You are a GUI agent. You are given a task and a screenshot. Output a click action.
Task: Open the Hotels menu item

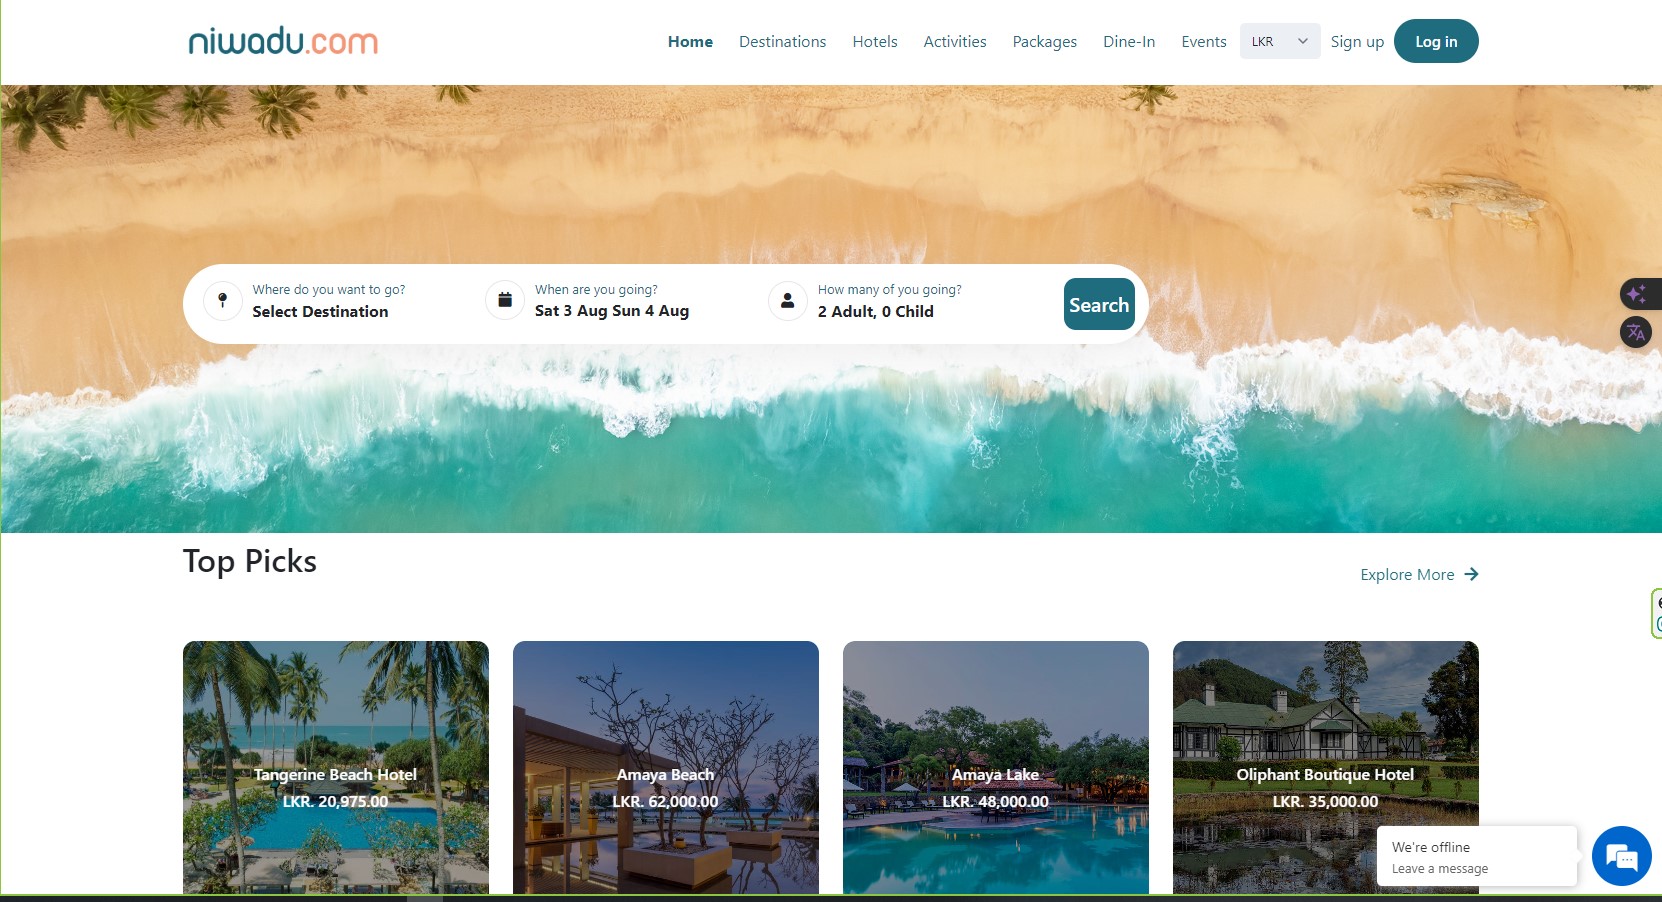click(x=875, y=42)
